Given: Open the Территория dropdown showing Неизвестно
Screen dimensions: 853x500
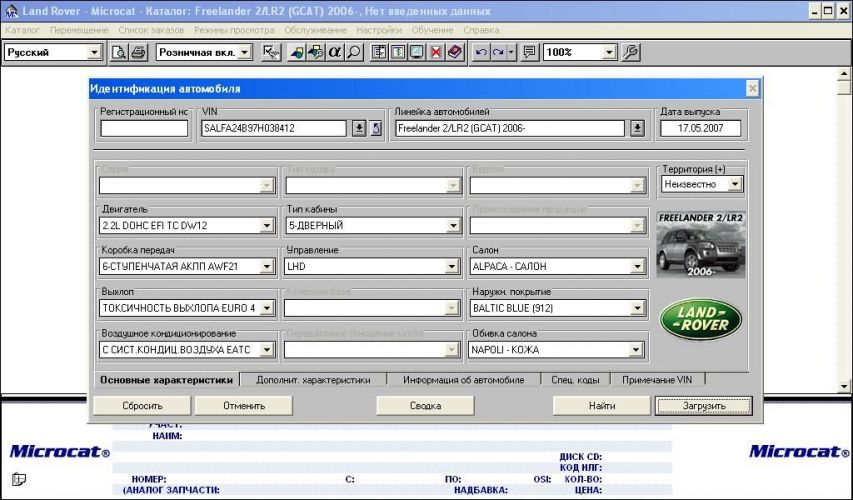Looking at the screenshot, I should tap(734, 184).
